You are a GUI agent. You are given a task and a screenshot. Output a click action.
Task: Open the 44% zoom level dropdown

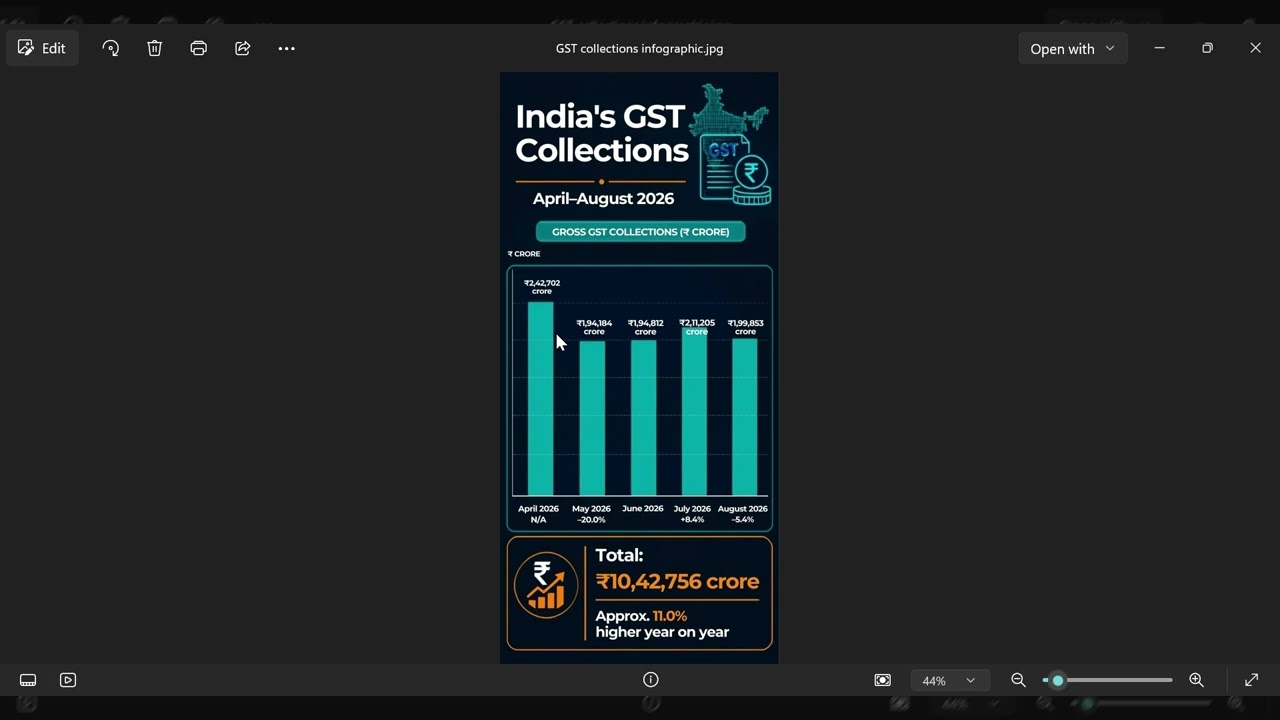point(949,680)
